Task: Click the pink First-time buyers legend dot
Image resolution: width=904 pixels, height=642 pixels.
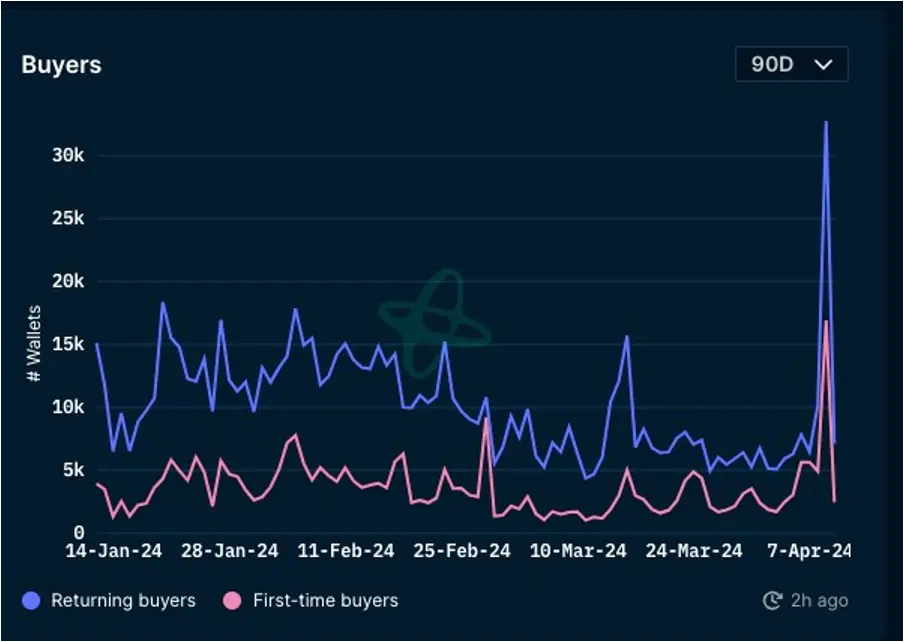Action: click(x=232, y=601)
